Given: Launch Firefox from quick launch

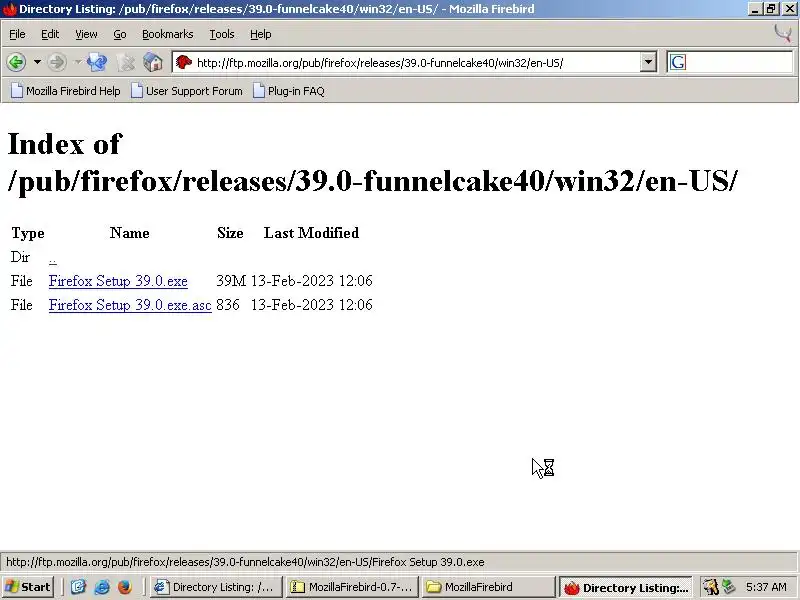Looking at the screenshot, I should coord(124,587).
